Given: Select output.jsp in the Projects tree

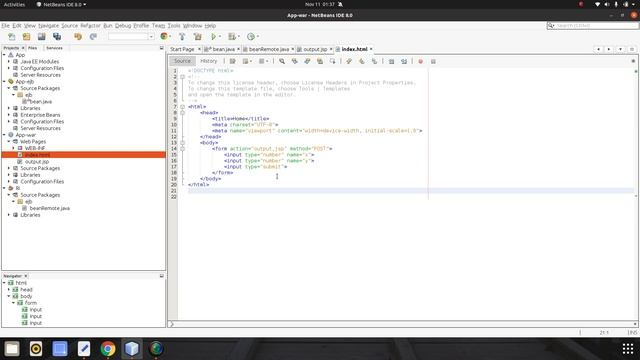Looking at the screenshot, I should (x=37, y=162).
